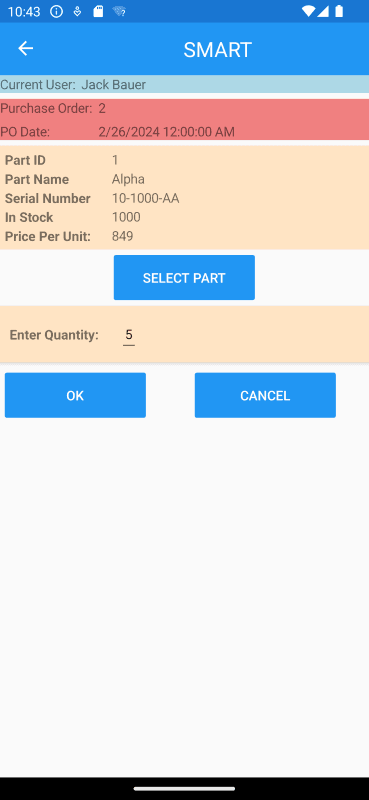
Task: Tap the back arrow icon
Action: (25, 48)
